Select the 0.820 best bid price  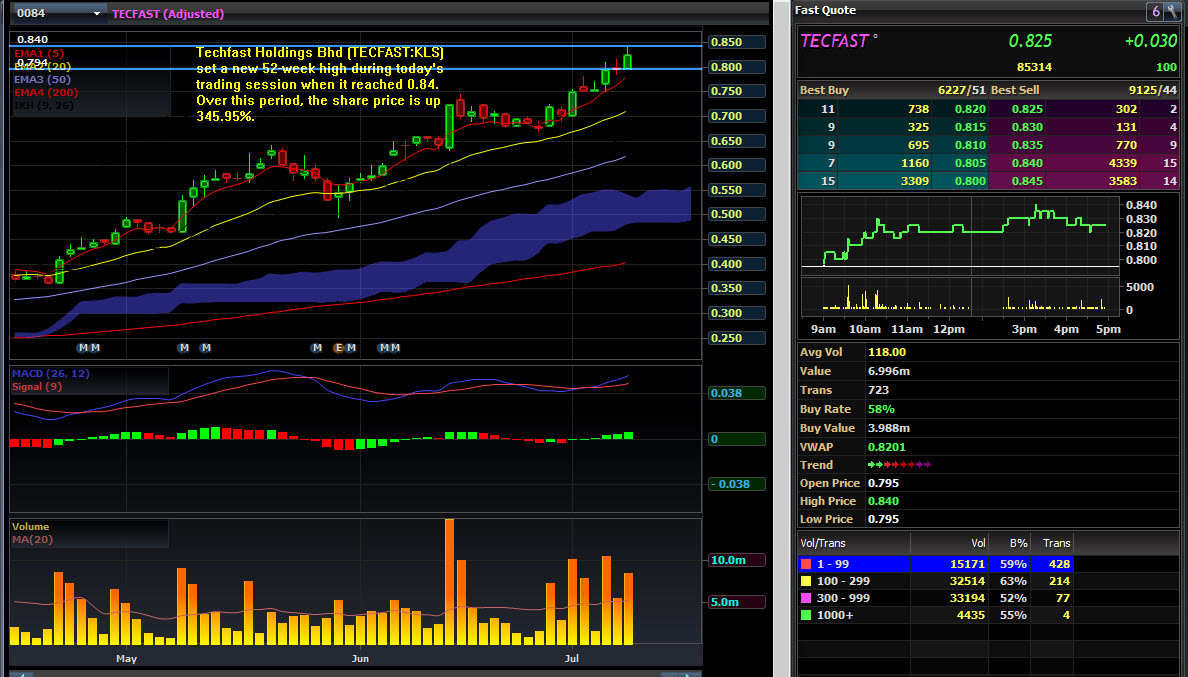[x=970, y=109]
